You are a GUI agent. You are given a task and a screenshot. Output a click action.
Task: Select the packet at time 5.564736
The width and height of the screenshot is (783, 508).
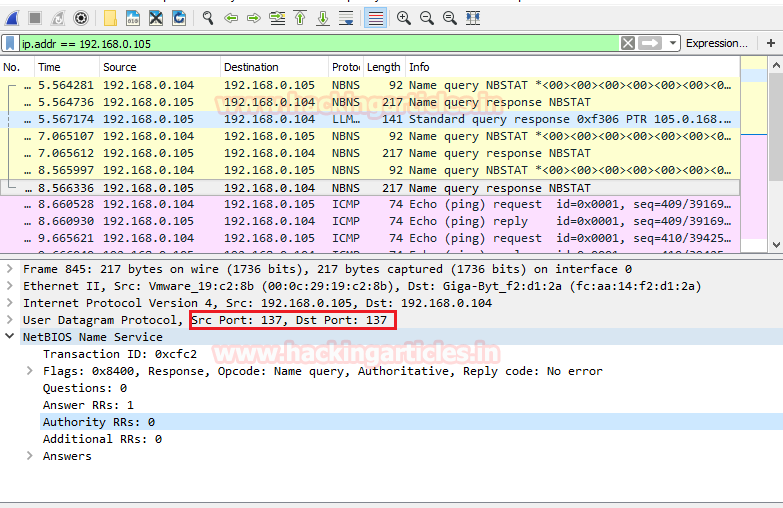tap(370, 102)
